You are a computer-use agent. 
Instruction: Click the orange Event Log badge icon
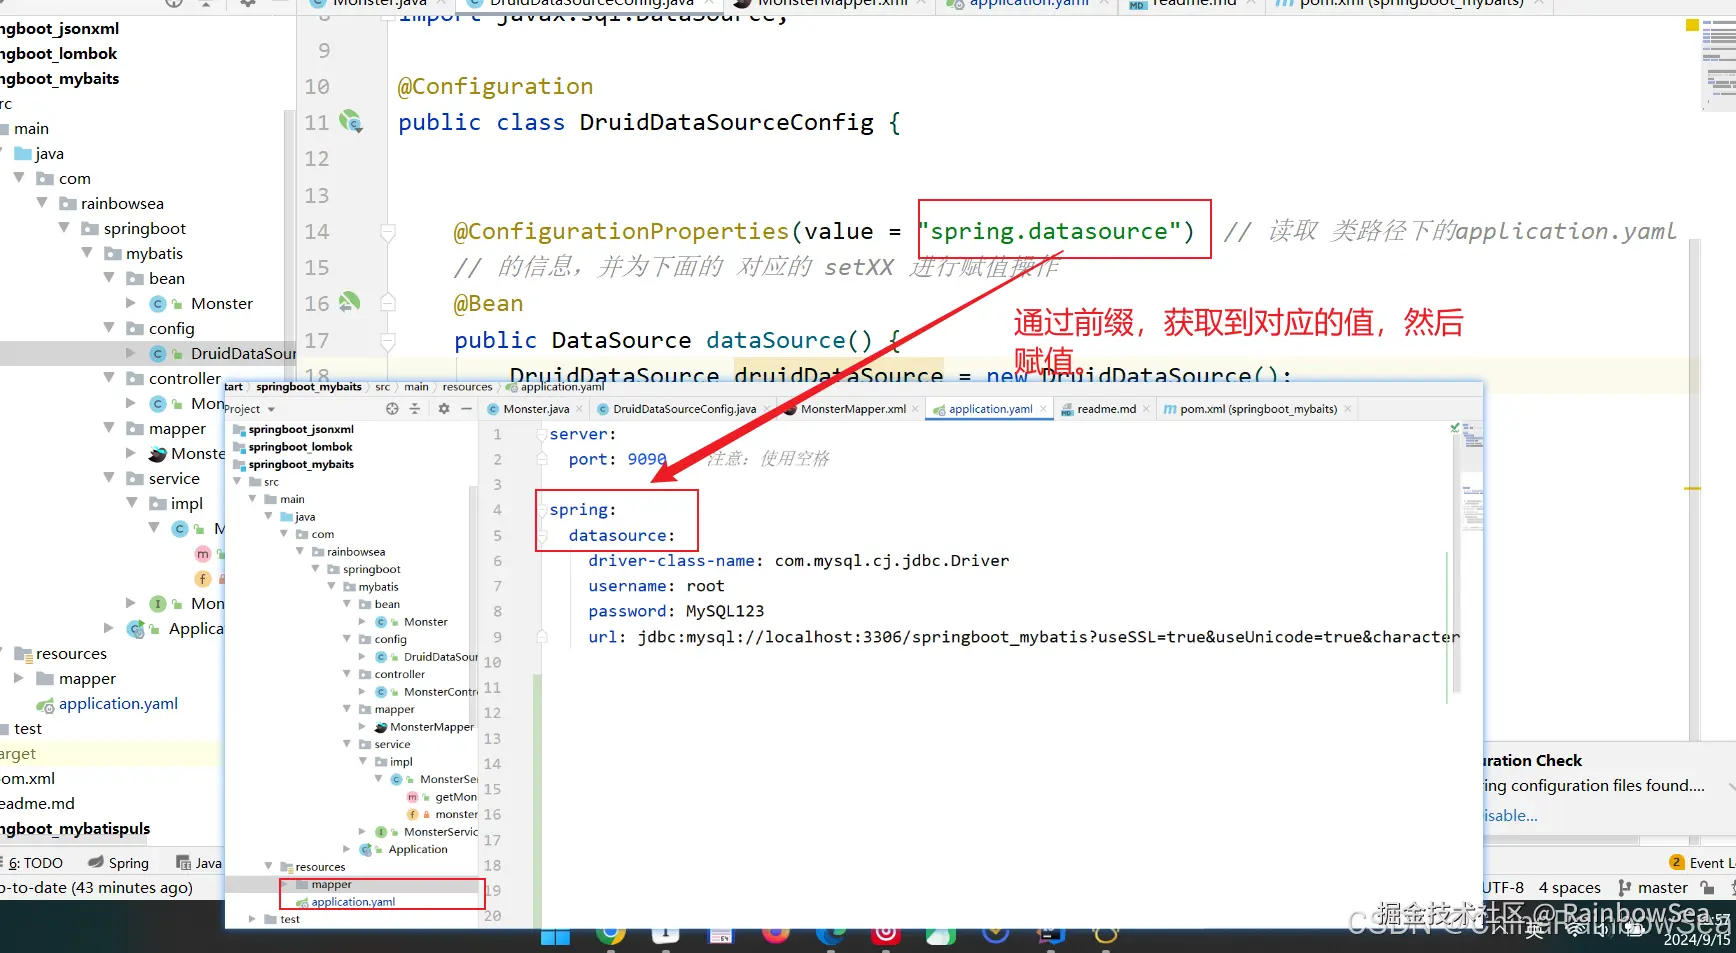[1677, 862]
